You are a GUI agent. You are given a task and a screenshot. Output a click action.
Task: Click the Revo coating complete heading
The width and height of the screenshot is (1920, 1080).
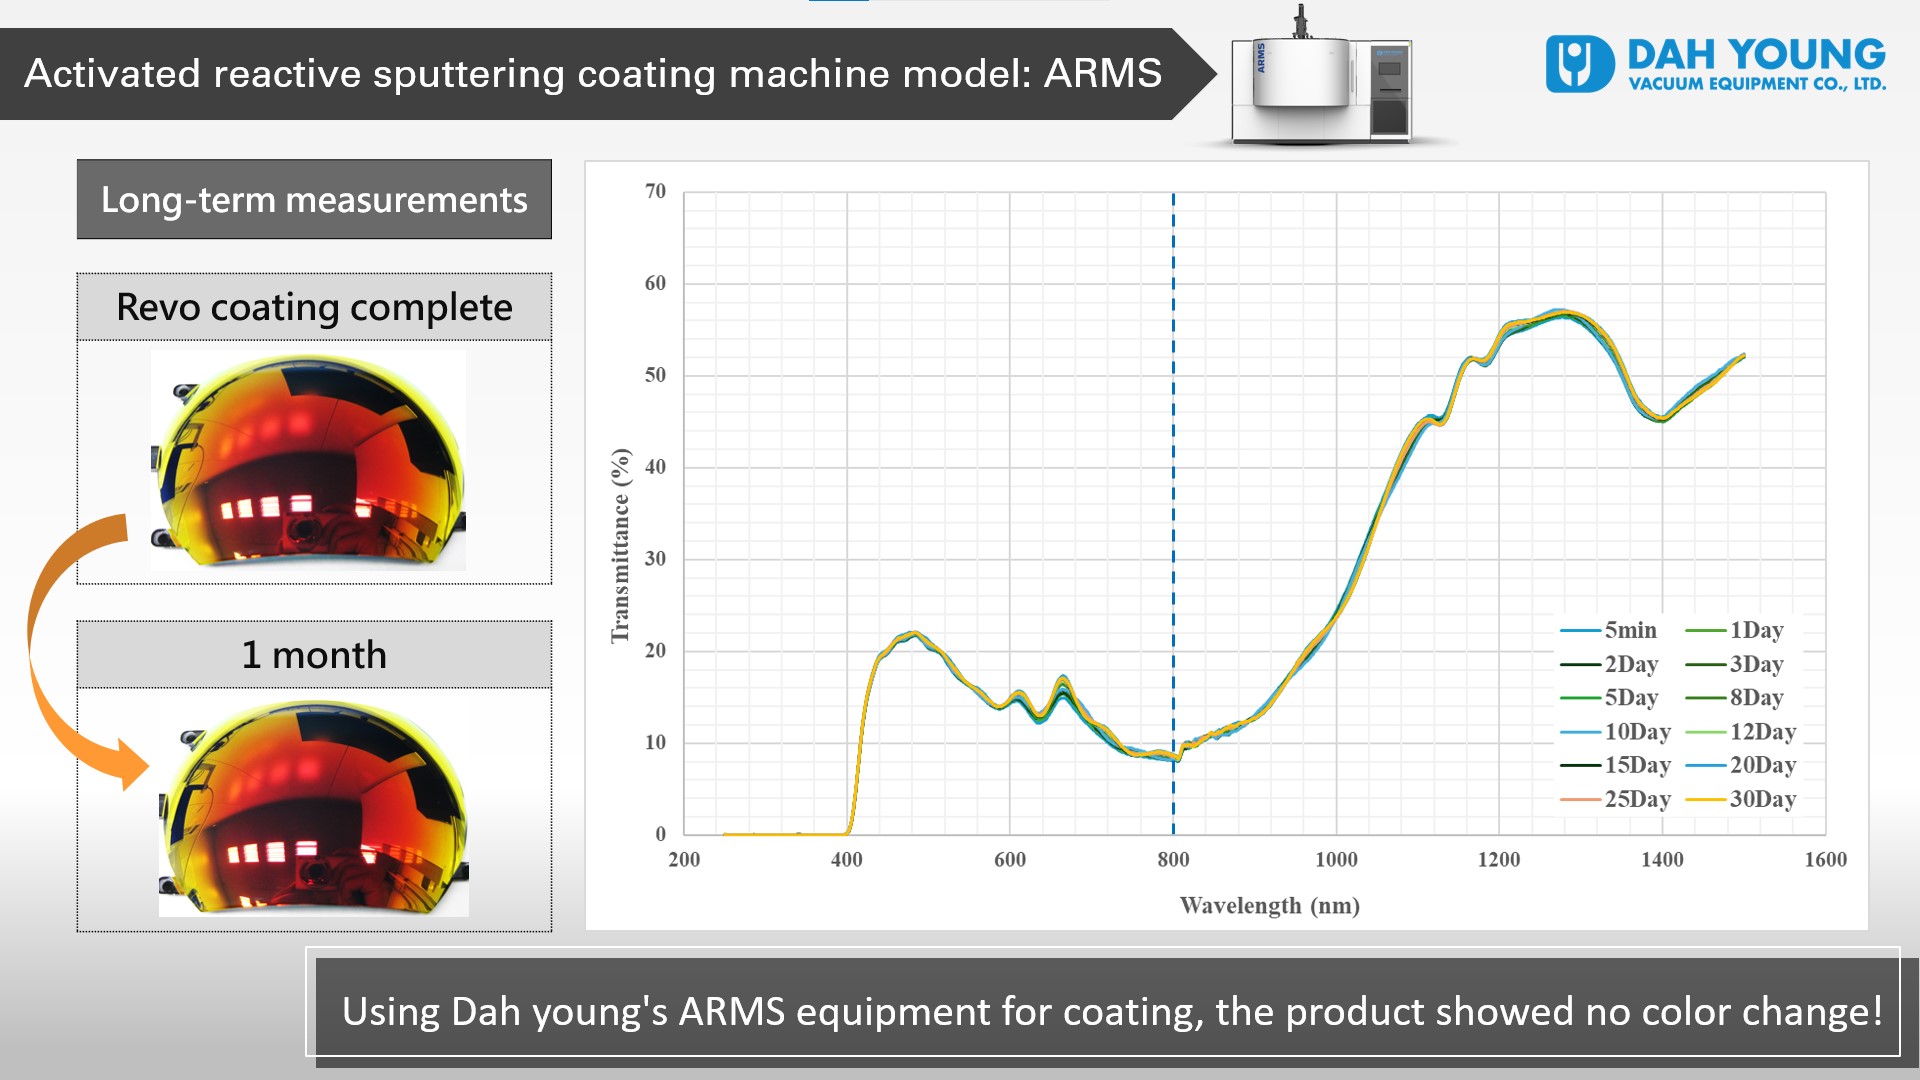click(x=314, y=307)
